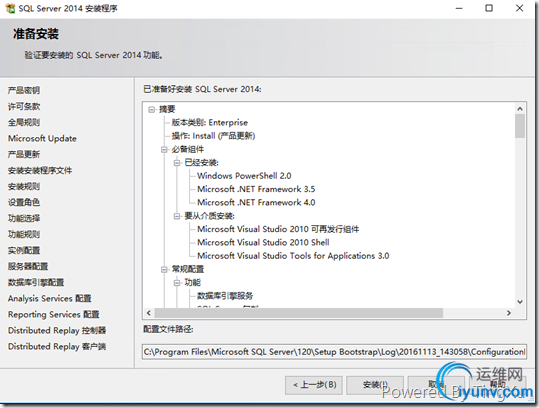Click the 上一步(B) back button
Screen dimensions: 539x408
314,385
